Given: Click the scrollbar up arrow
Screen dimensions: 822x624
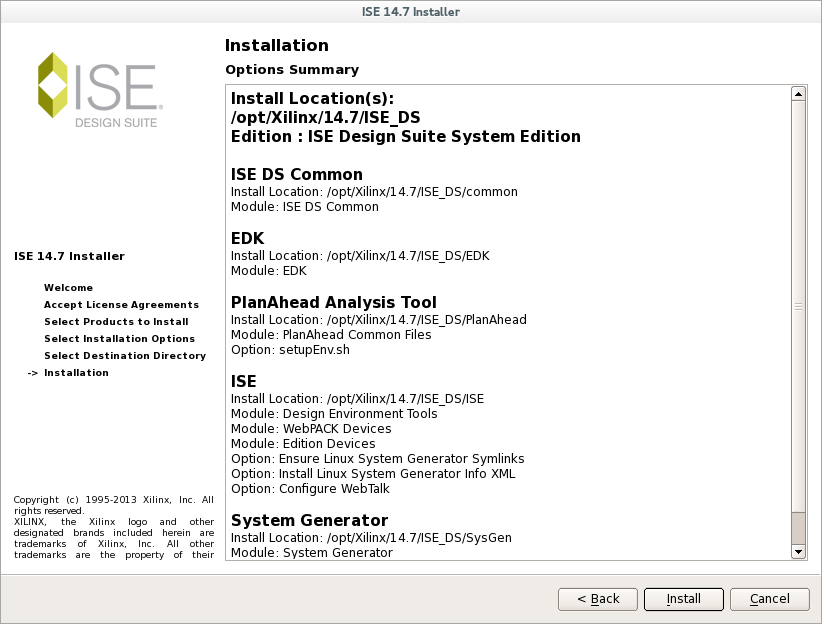Looking at the screenshot, I should 798,94.
